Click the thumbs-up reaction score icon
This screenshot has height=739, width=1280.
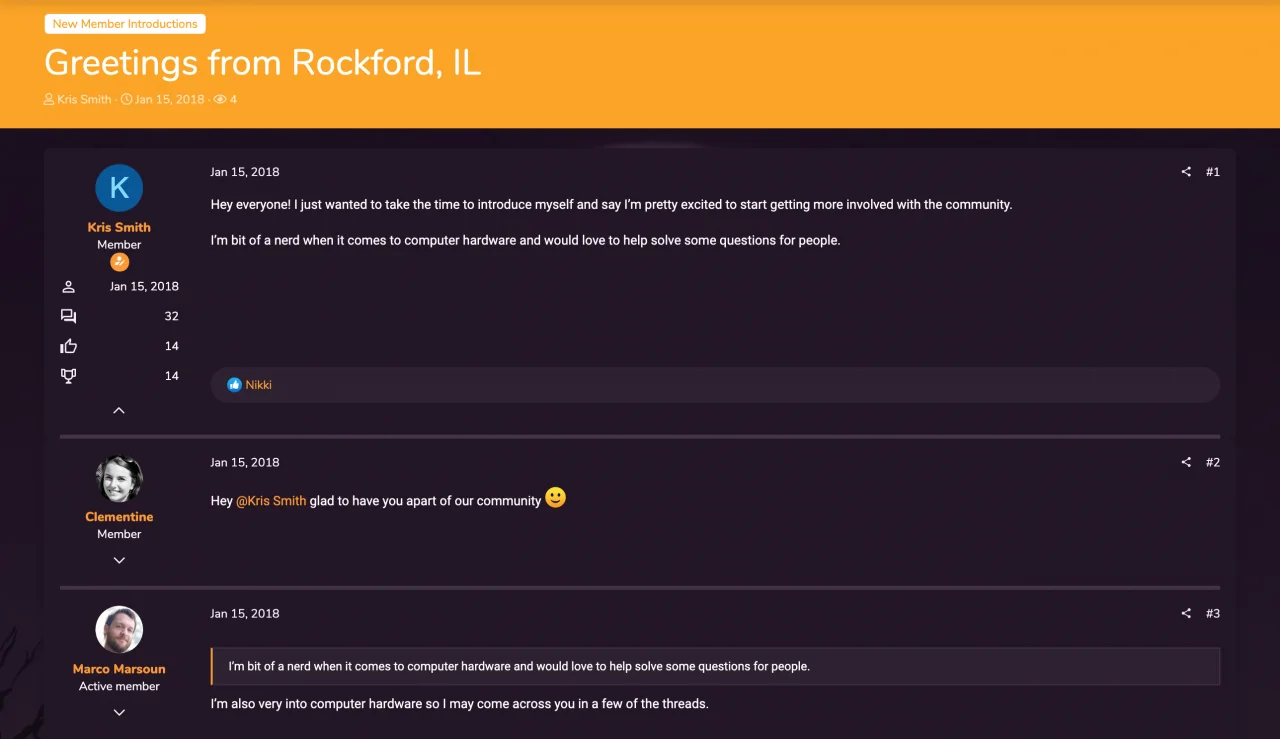pos(68,346)
